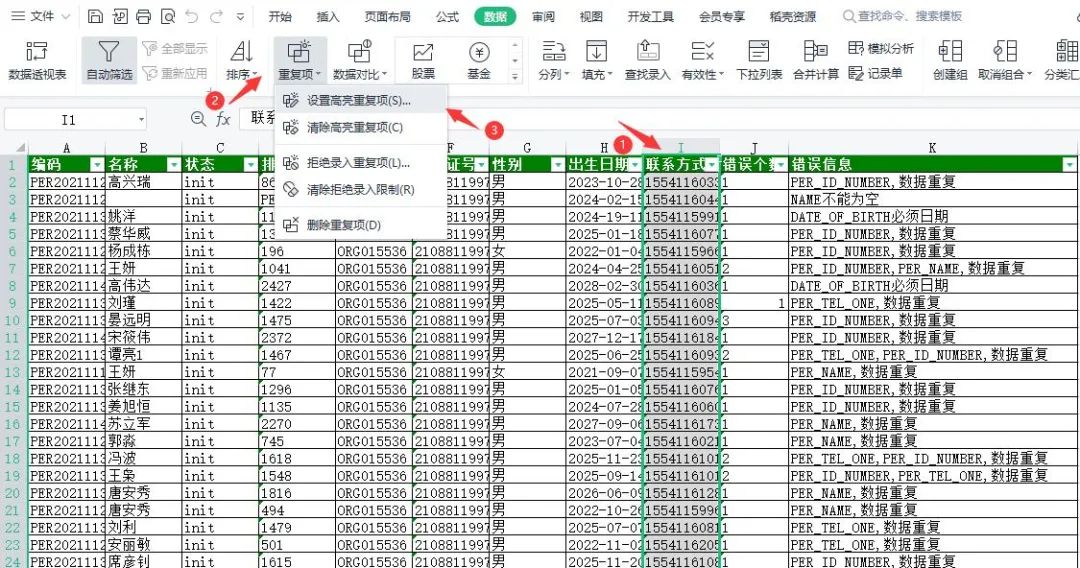Image resolution: width=1080 pixels, height=568 pixels.
Task: Open filter dropdown for 错误信息 column
Action: pos(1069,165)
